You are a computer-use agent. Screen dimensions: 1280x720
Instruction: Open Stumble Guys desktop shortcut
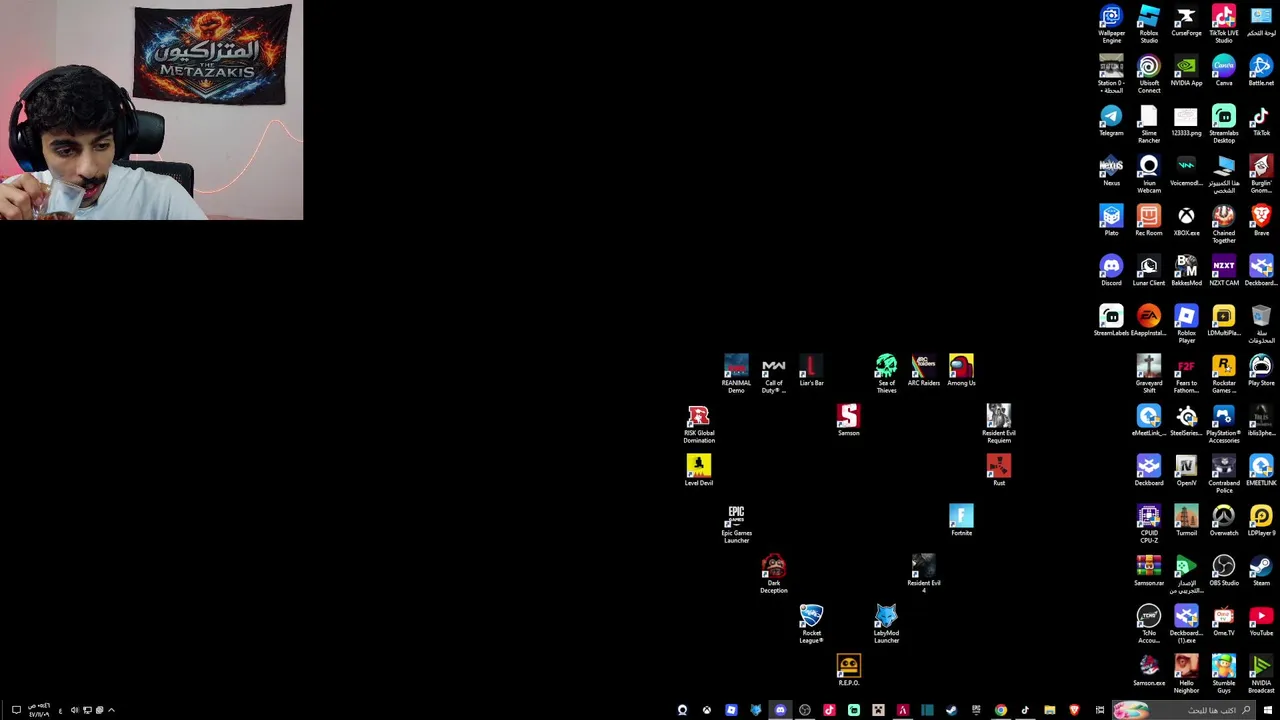coord(1224,674)
